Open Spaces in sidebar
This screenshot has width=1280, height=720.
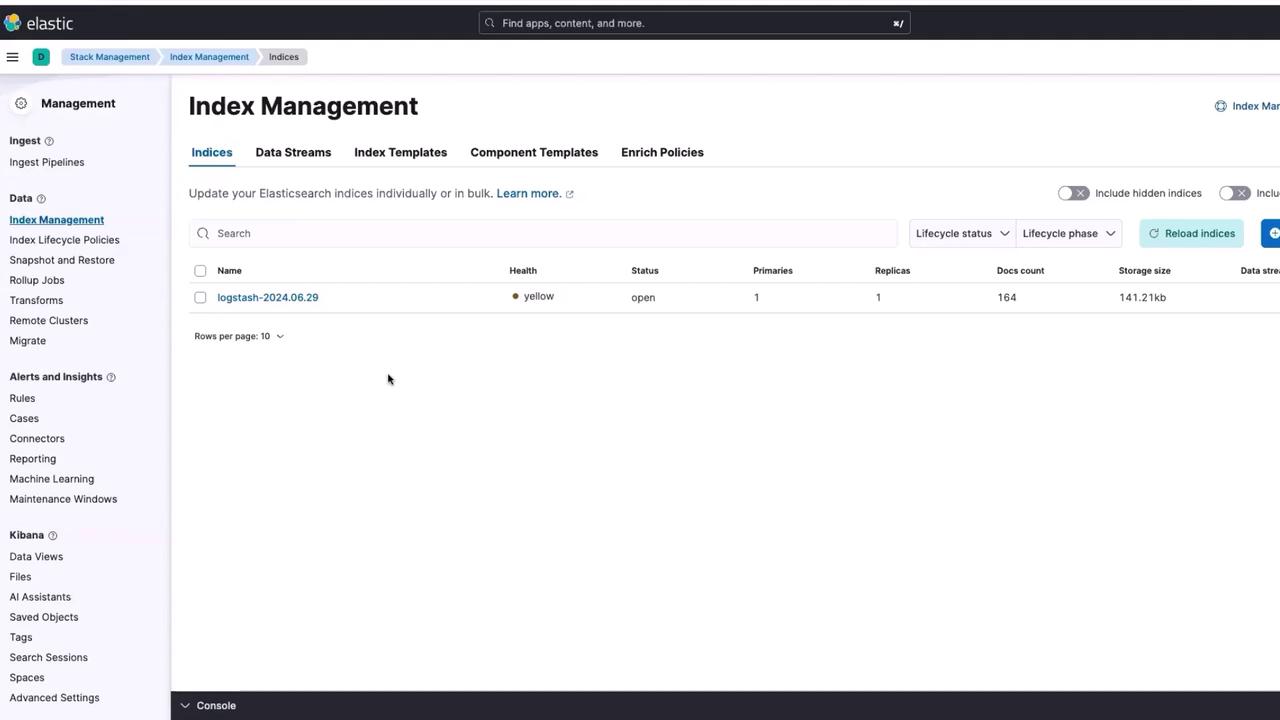coord(27,678)
